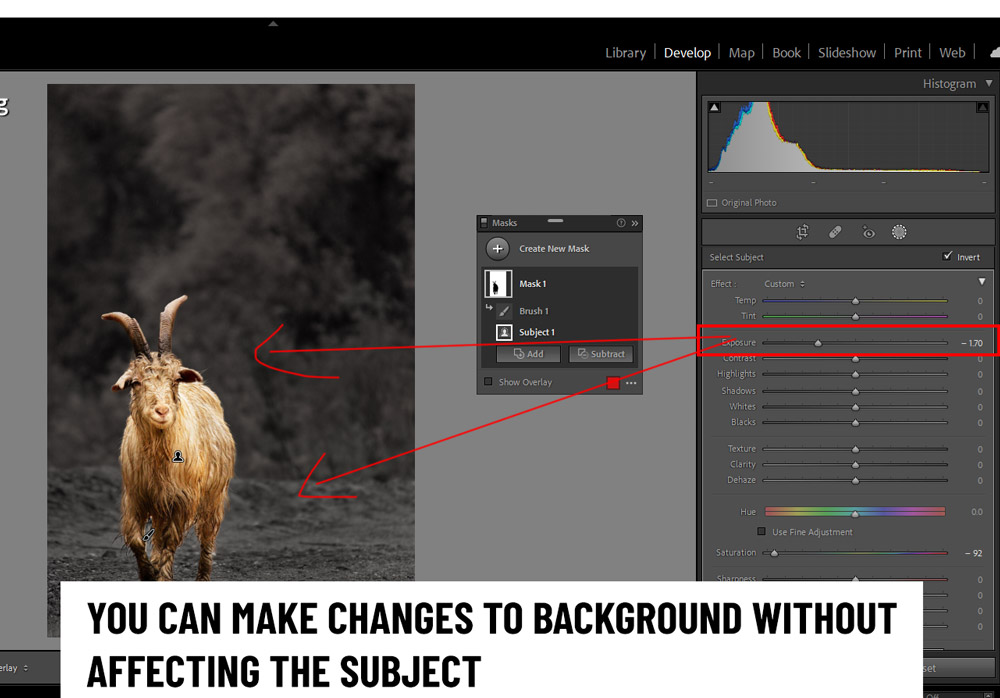Enable the Original Photo checkbox

pyautogui.click(x=712, y=203)
